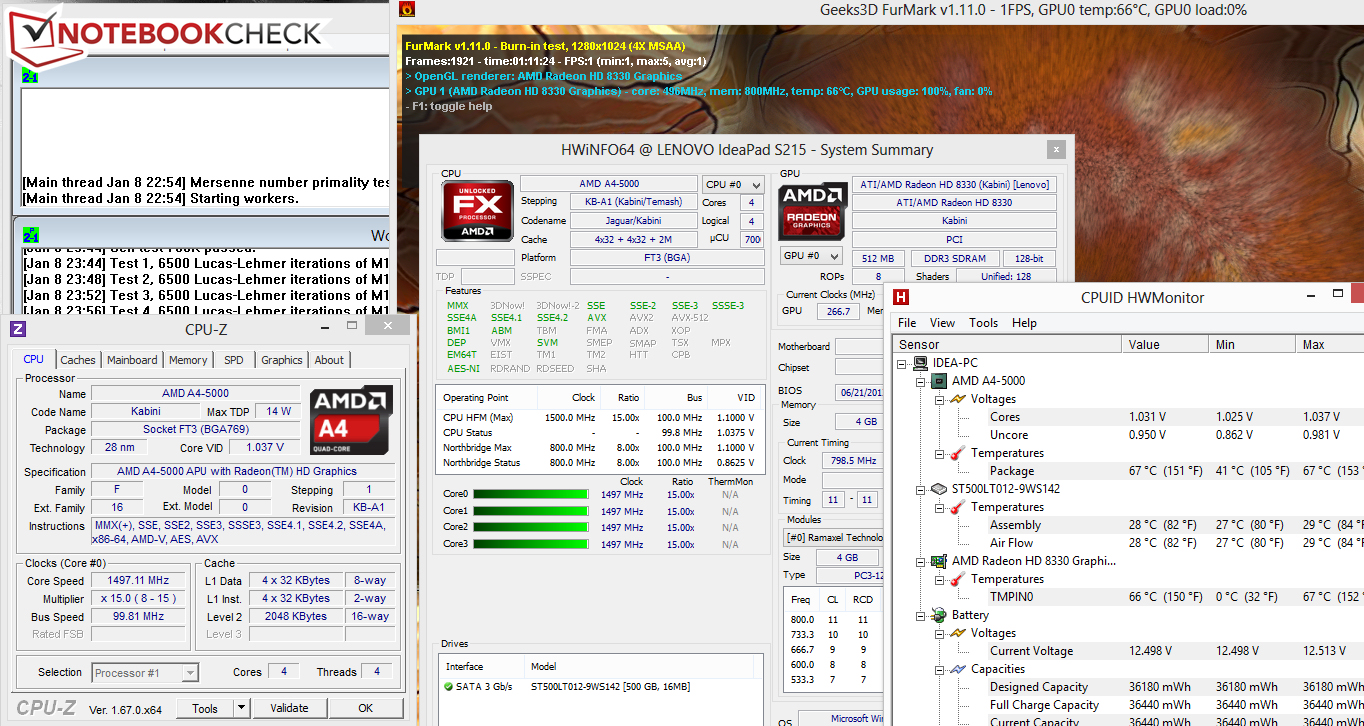1364x726 pixels.
Task: Switch to the Graphics tab in CPU-Z
Action: 281,360
